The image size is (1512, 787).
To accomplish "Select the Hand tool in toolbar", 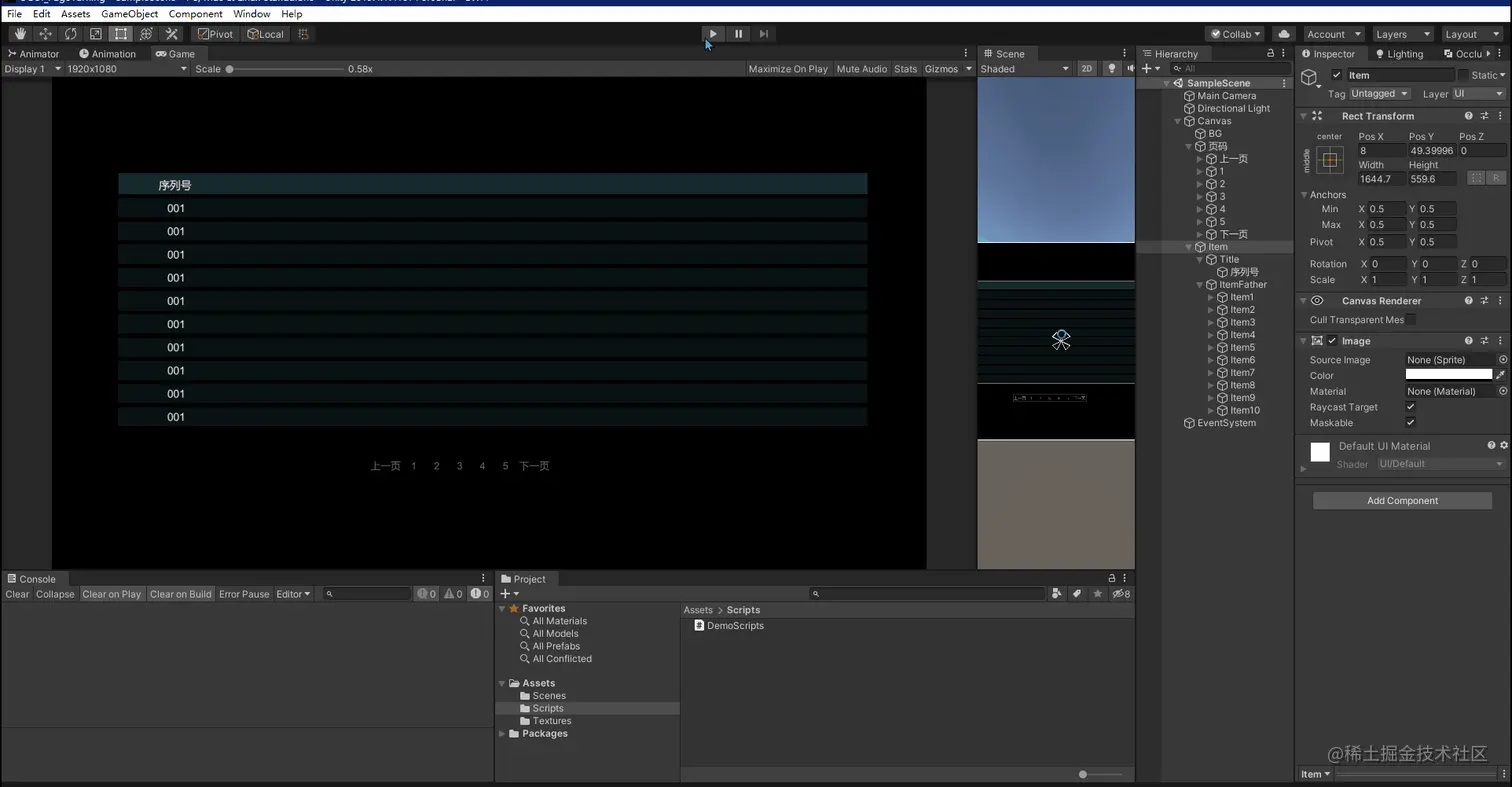I will [20, 34].
